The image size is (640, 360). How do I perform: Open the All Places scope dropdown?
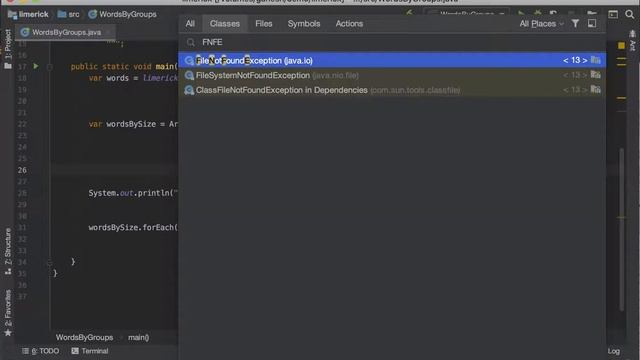[x=541, y=24]
